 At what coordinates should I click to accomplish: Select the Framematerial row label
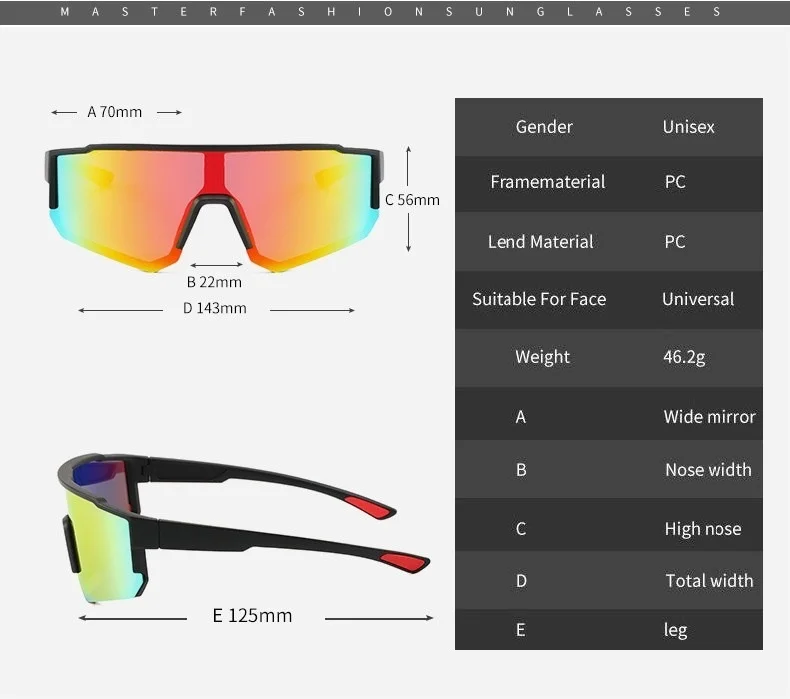tap(548, 182)
